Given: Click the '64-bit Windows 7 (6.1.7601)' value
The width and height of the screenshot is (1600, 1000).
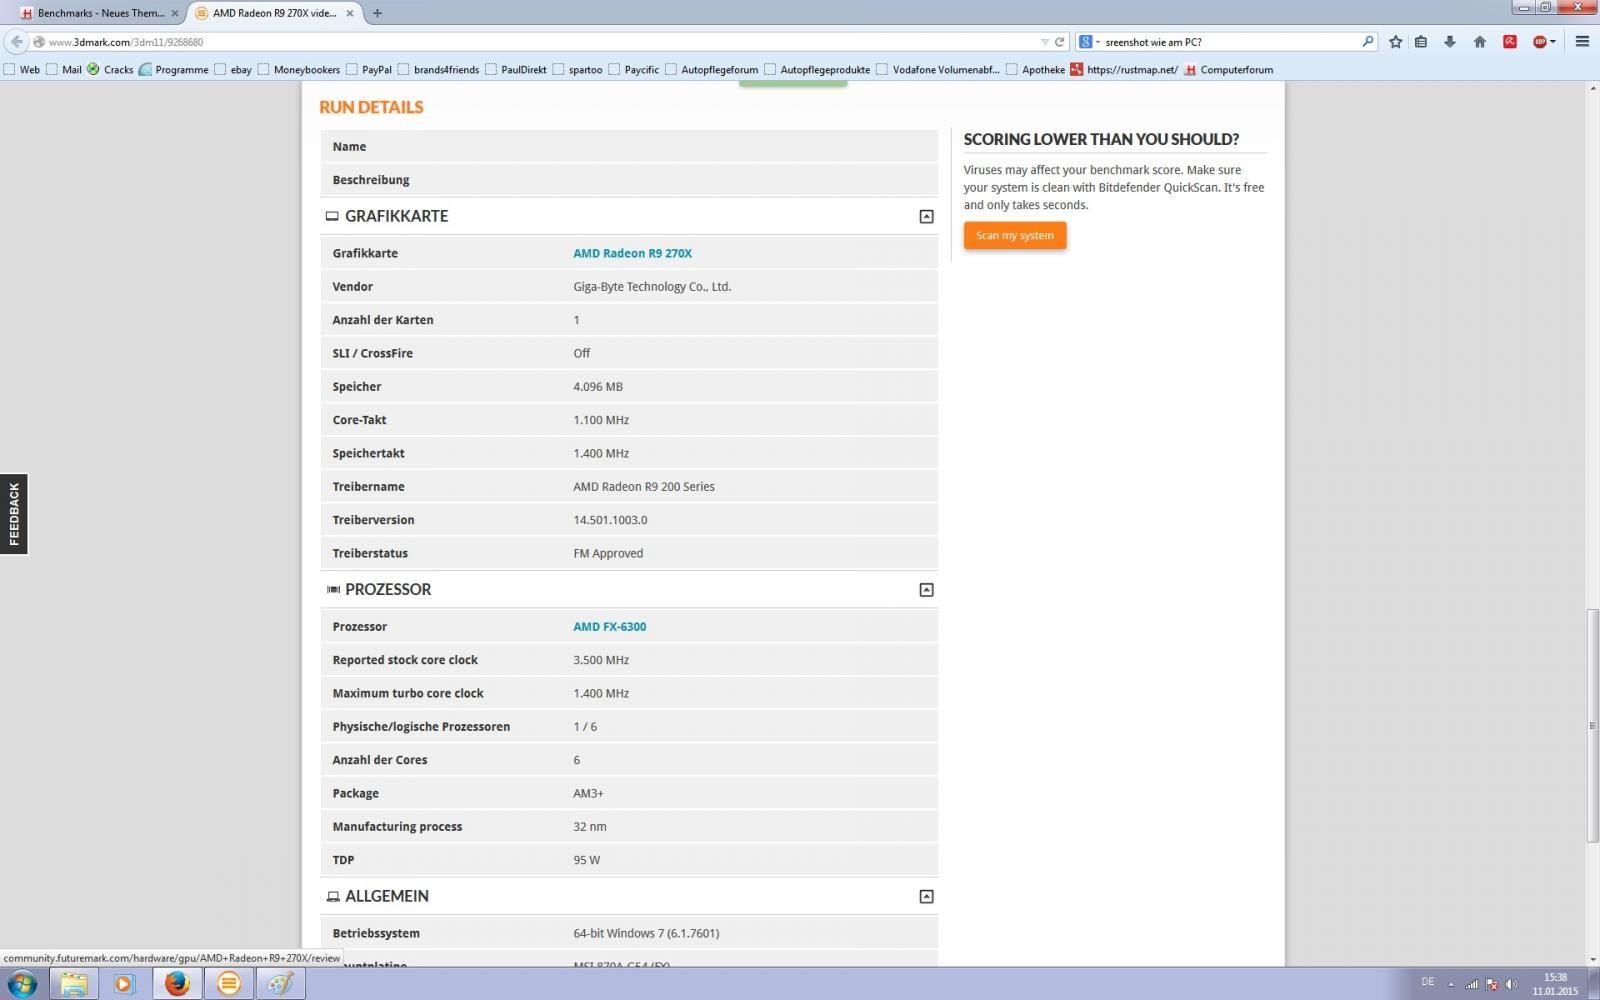Looking at the screenshot, I should [x=646, y=933].
